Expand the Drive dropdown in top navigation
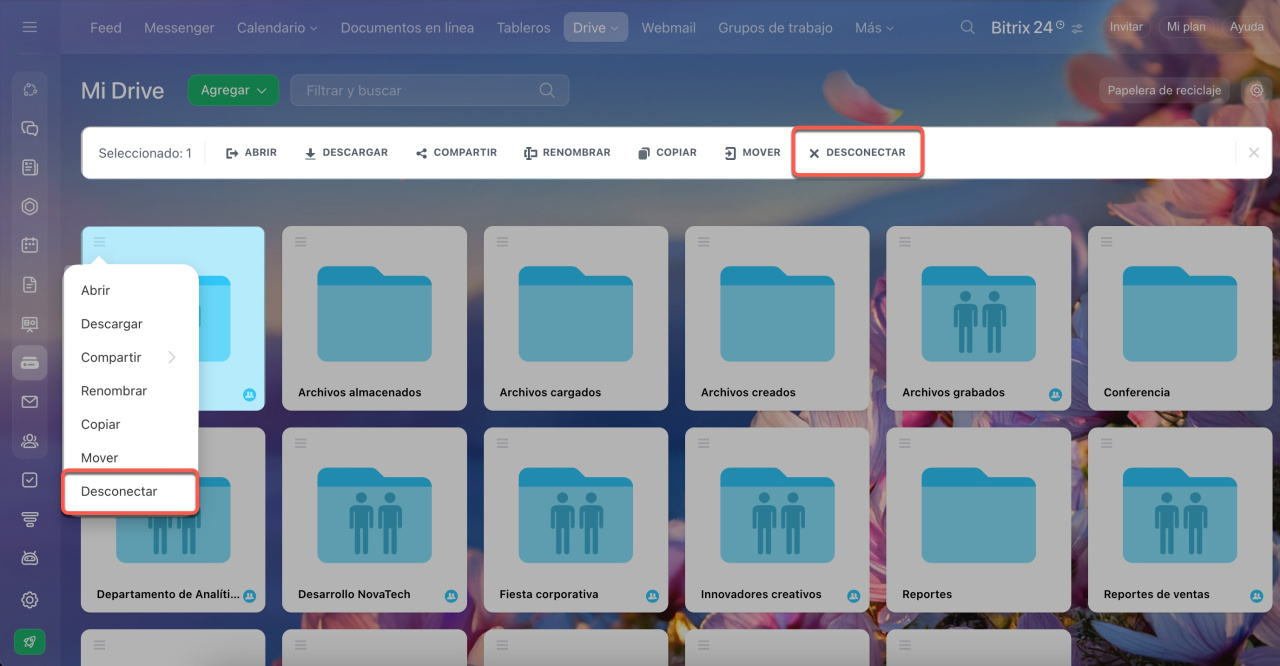Image resolution: width=1280 pixels, height=666 pixels. pyautogui.click(x=596, y=27)
